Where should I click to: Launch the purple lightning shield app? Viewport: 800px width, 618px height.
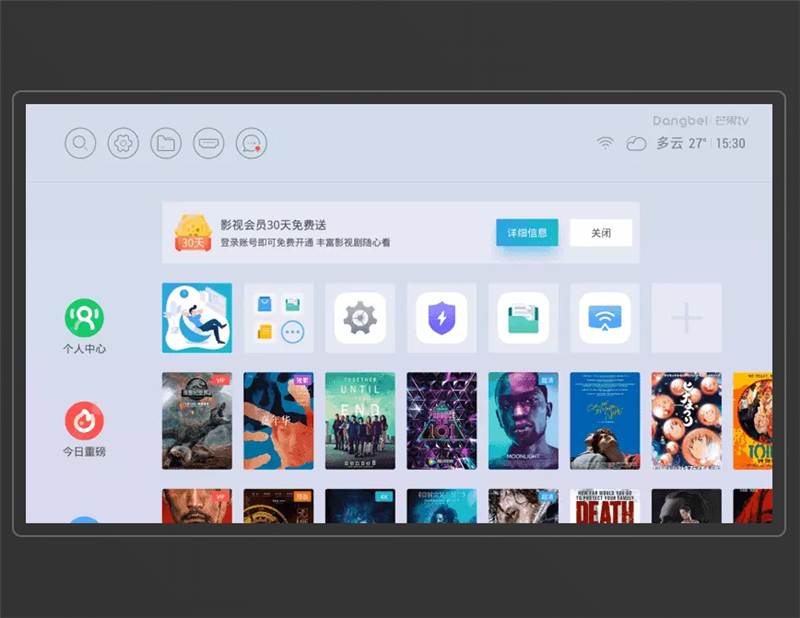tap(442, 318)
